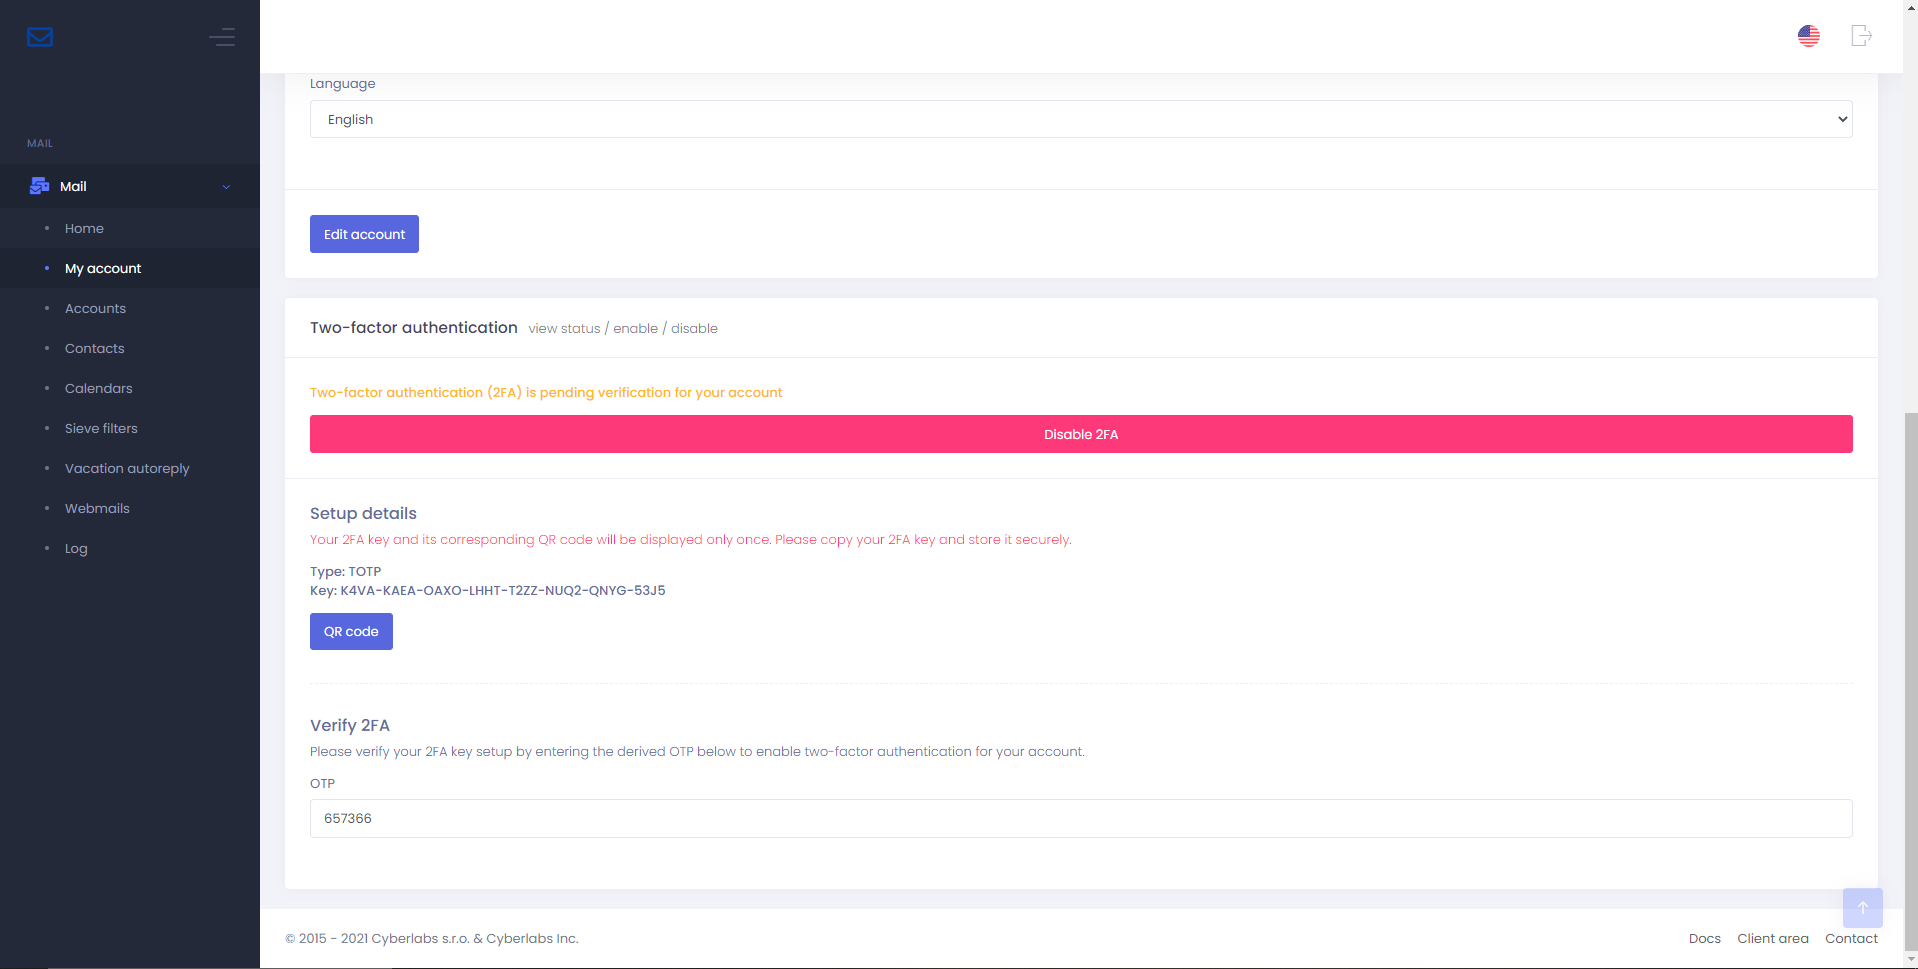This screenshot has height=969, width=1918.
Task: Open the Language dropdown showing English
Action: (x=1080, y=119)
